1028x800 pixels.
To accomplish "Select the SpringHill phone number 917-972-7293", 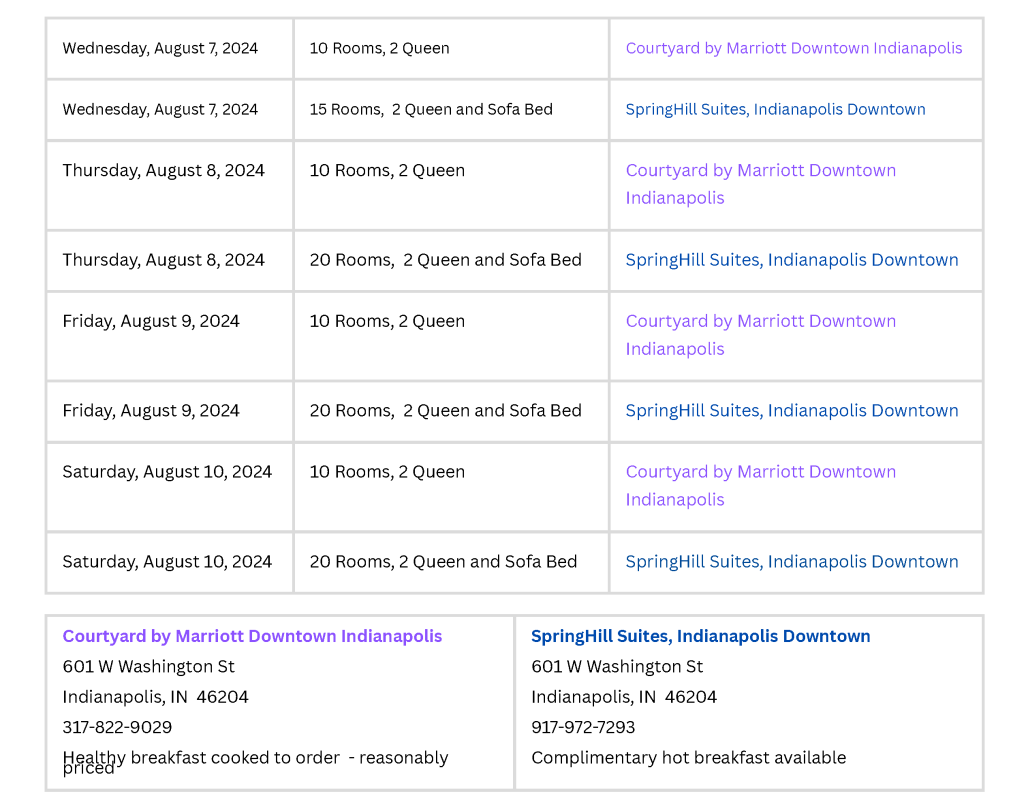I will (x=583, y=727).
